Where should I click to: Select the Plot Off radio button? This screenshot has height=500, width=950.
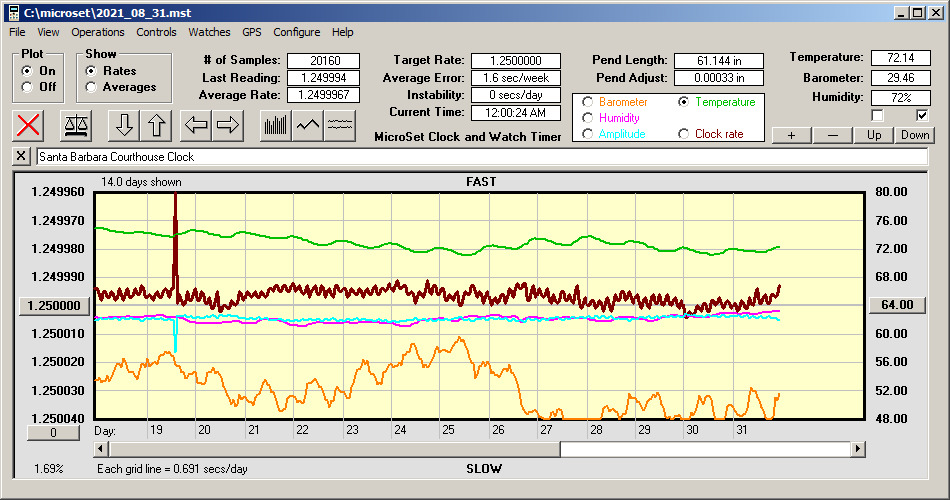27,87
